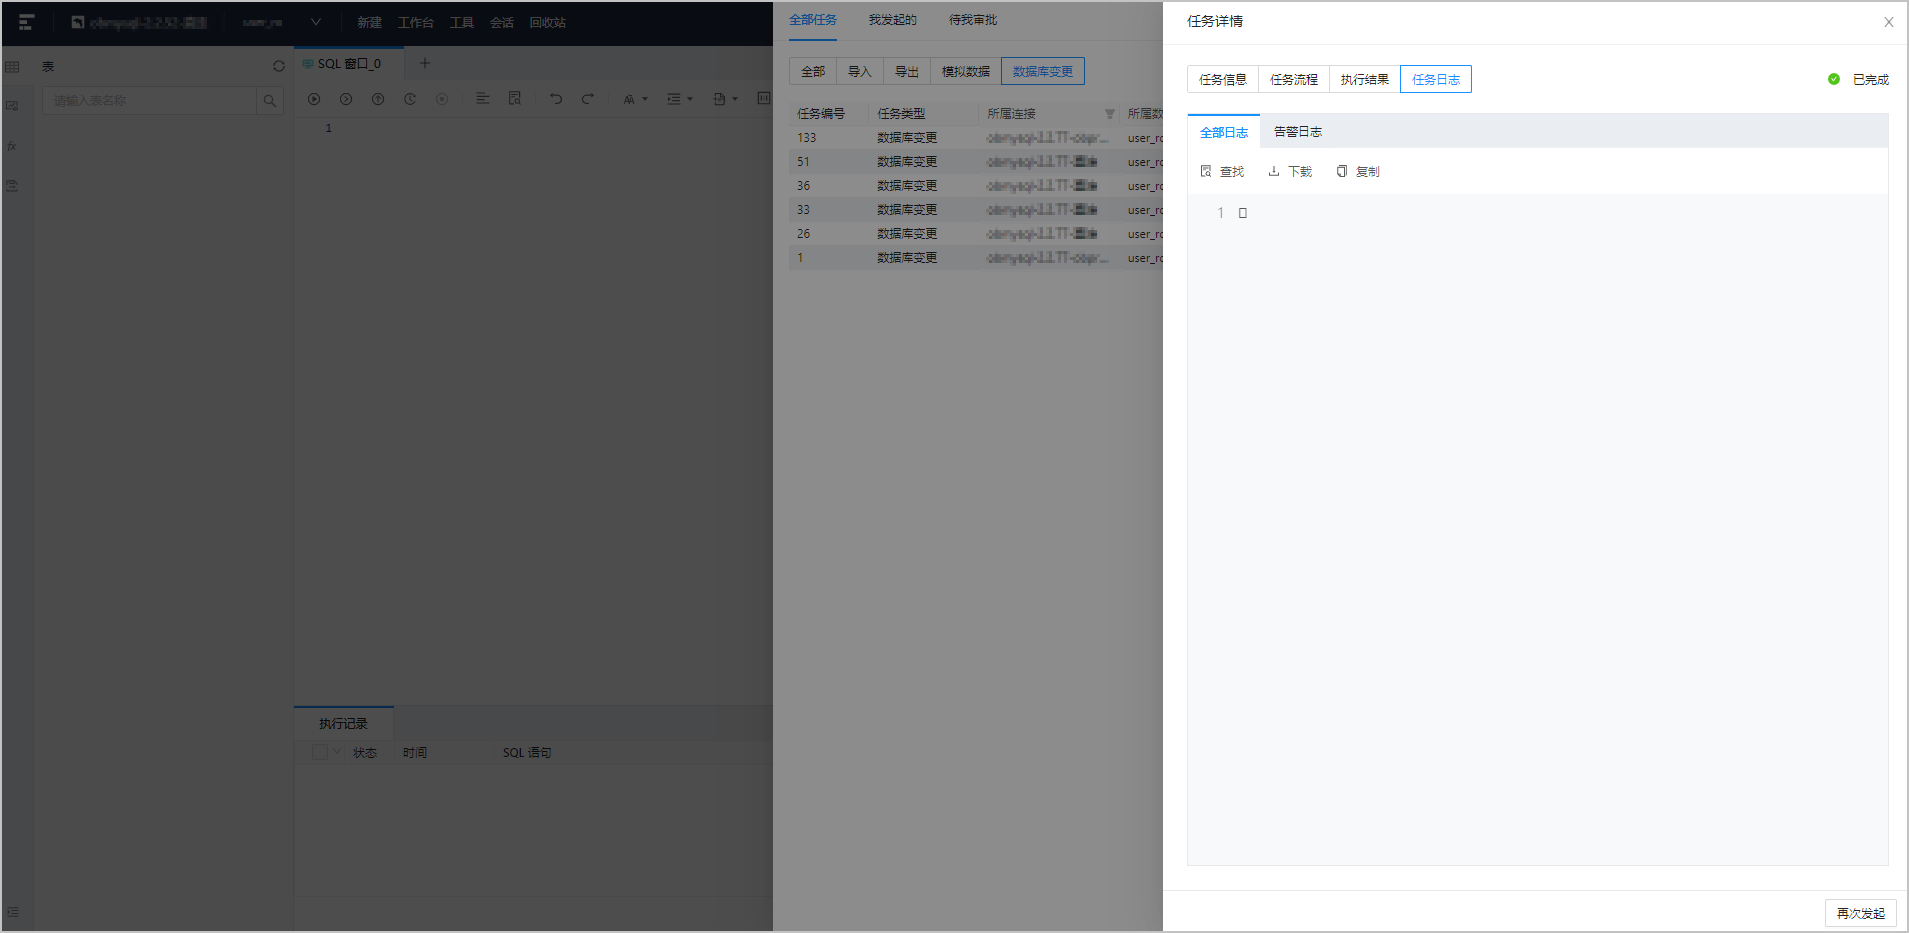Select the 任务流程 tab
Screen dimensions: 1909x933
pyautogui.click(x=1294, y=79)
